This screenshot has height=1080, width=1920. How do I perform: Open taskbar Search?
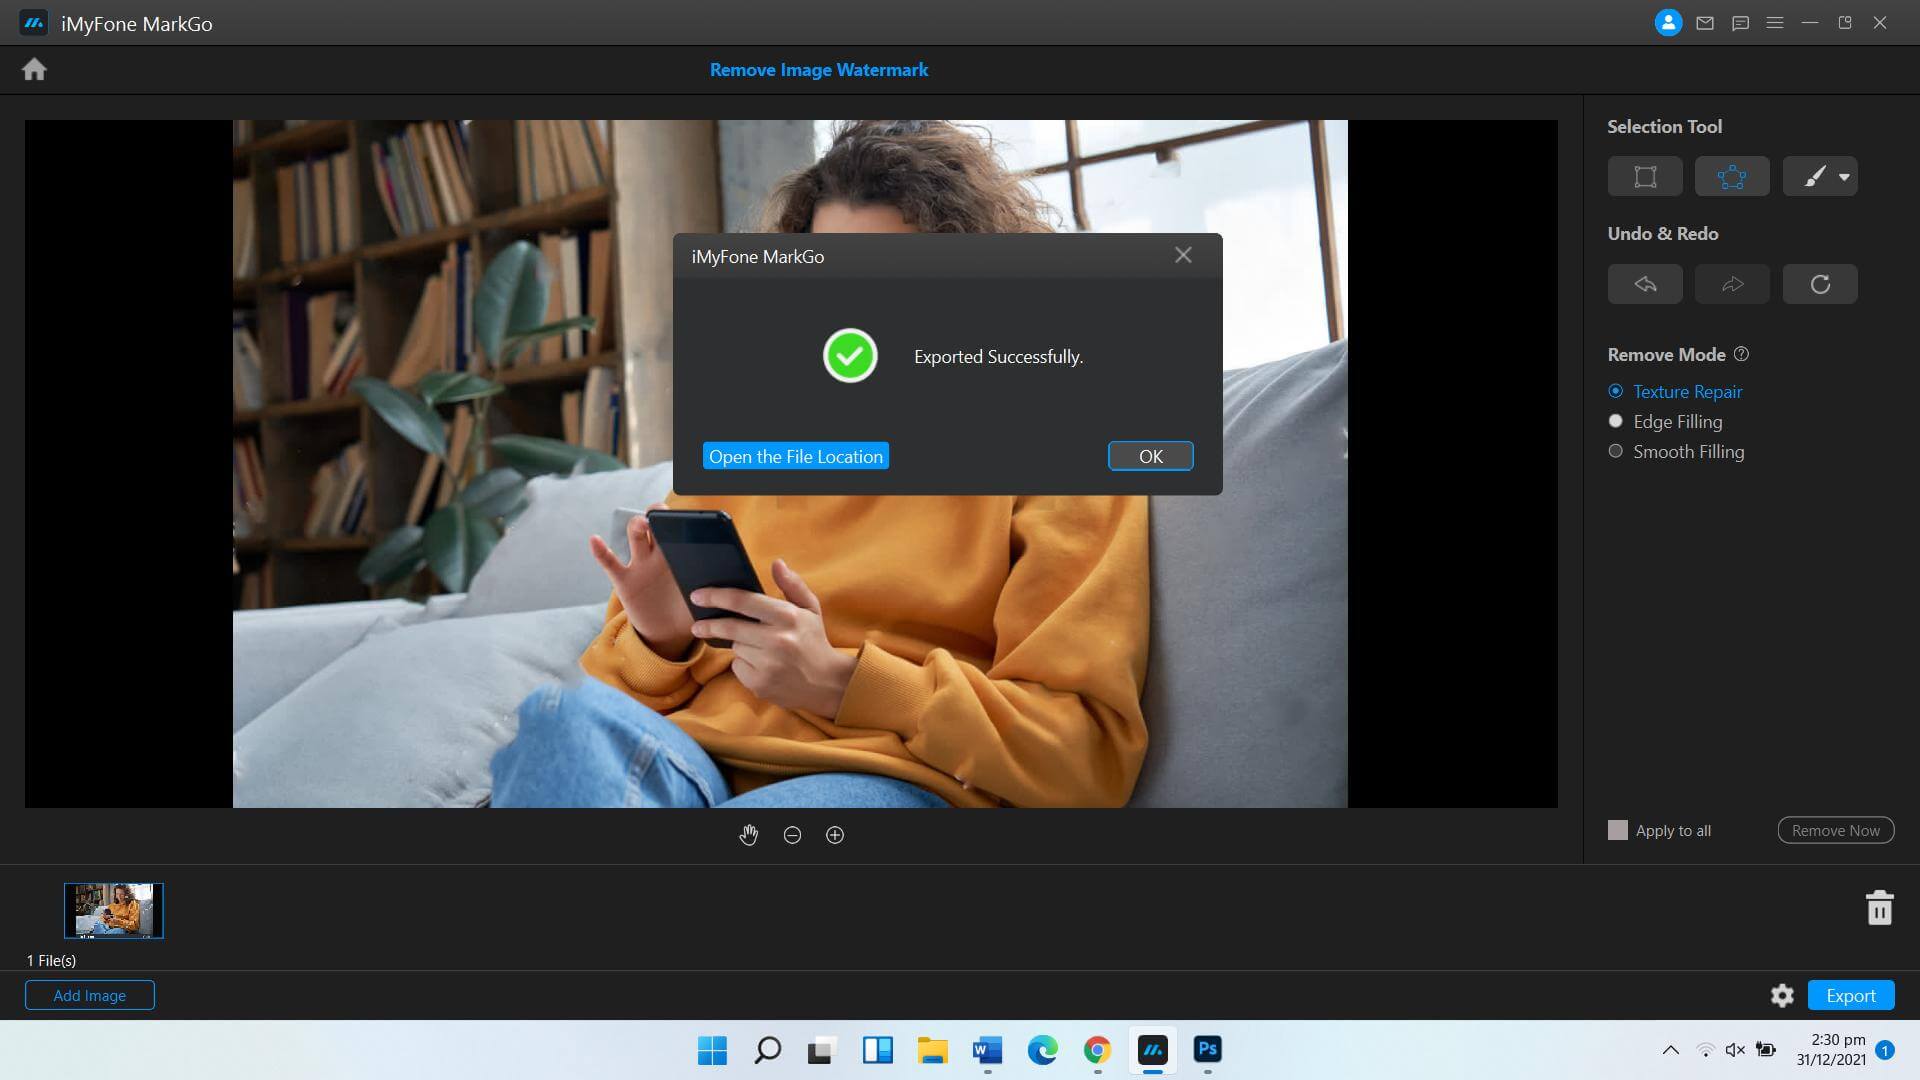coord(767,1050)
